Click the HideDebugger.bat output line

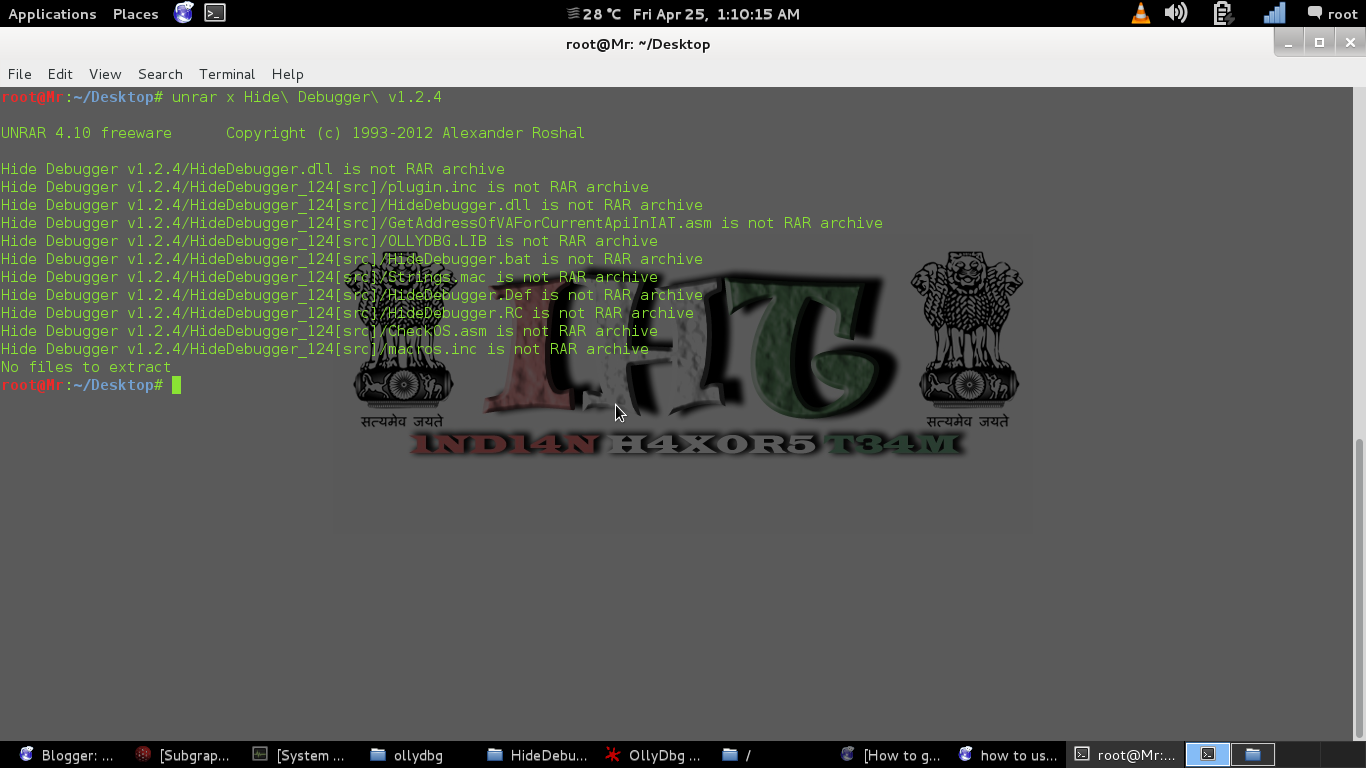click(x=352, y=259)
